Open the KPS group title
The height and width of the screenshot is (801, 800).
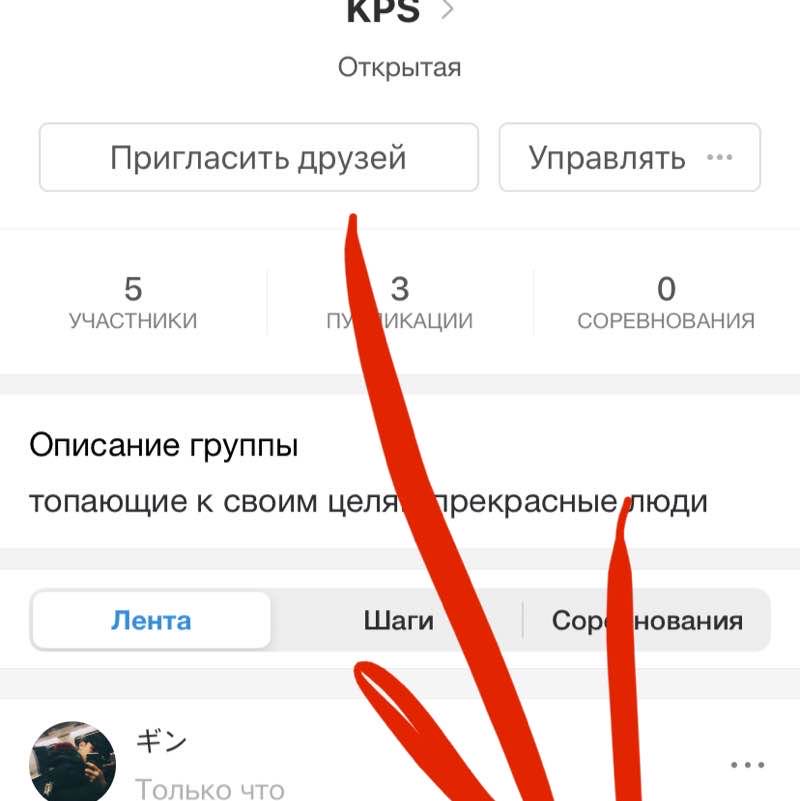click(383, 10)
